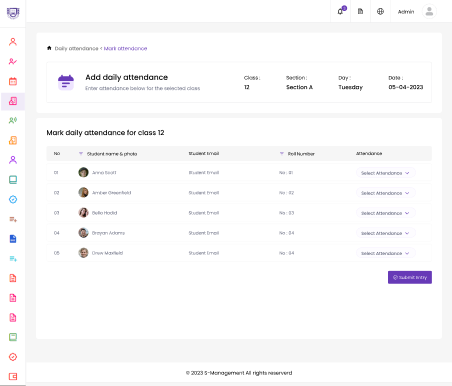Open attendance dropdown for Bella Hadid
The height and width of the screenshot is (386, 452).
pos(386,213)
